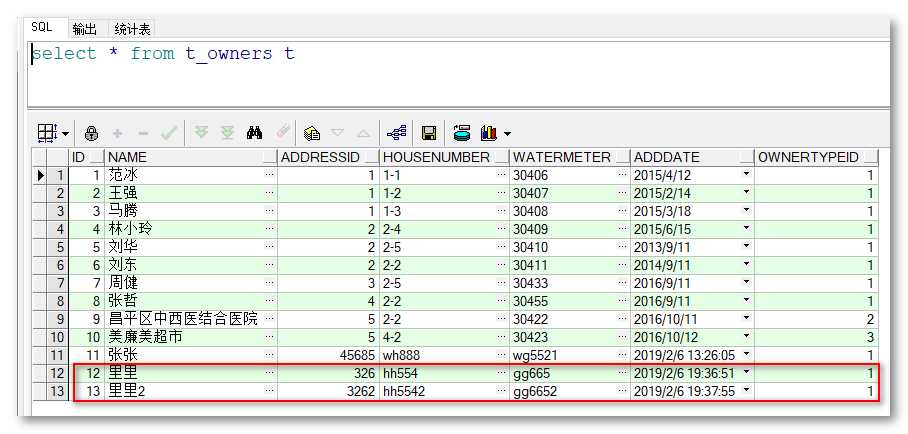Switch to the 统计表 tab
The height and width of the screenshot is (434, 908).
[133, 29]
